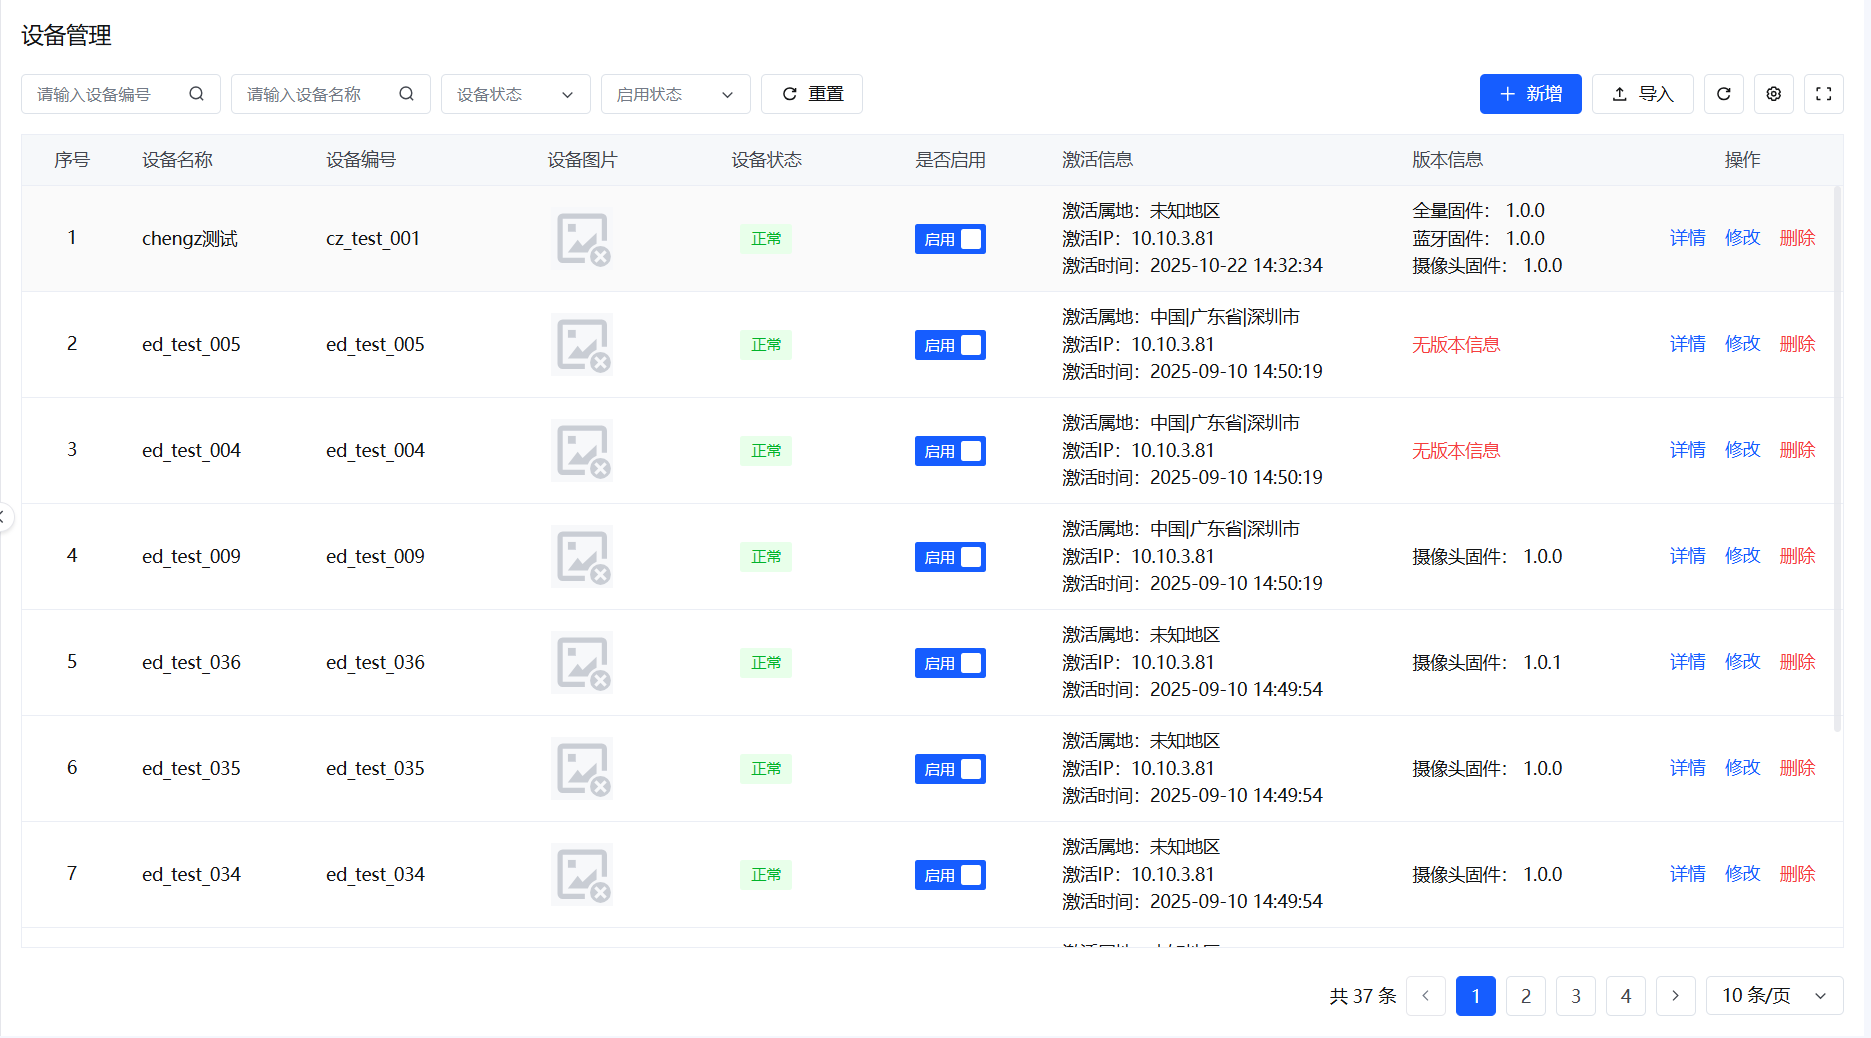Open the table settings gear

click(x=1773, y=93)
